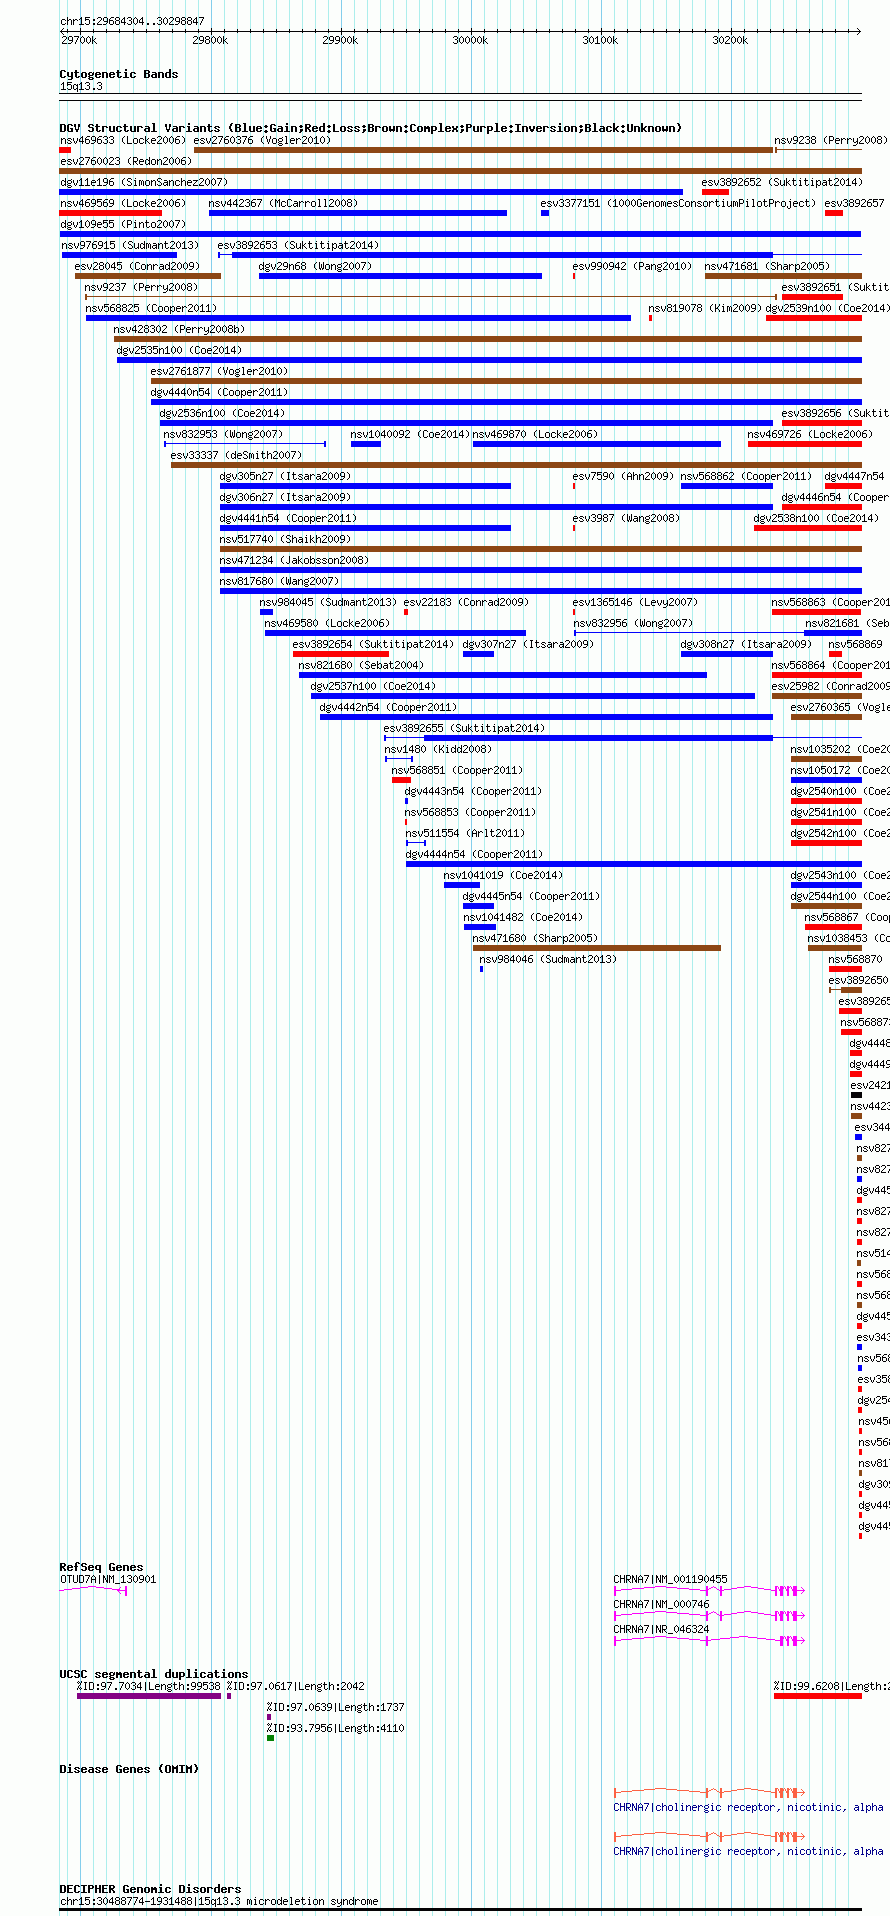
Task: Click segmental duplication %ID:93.7956 Length:4110
Action: tap(336, 1729)
